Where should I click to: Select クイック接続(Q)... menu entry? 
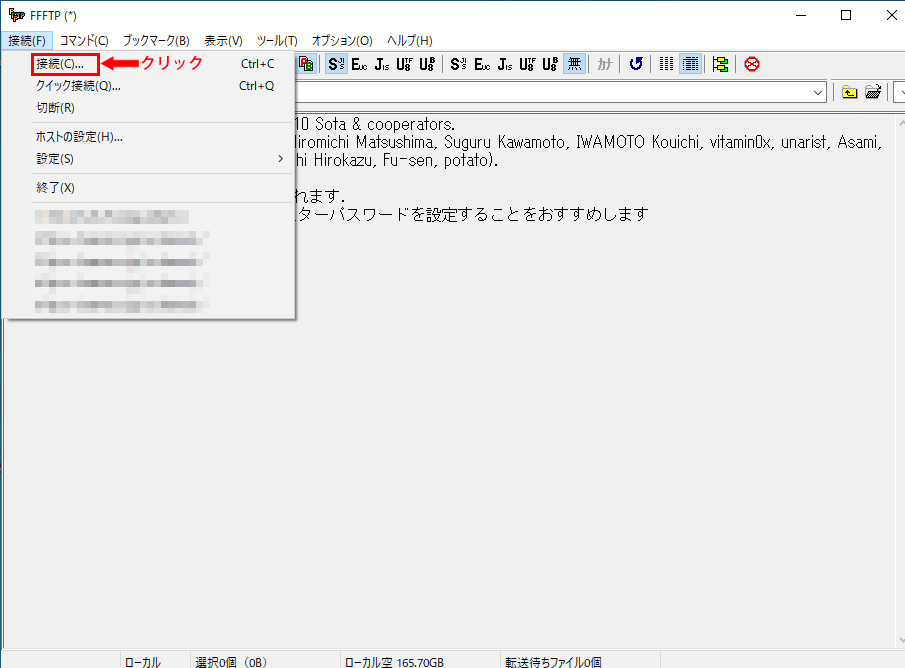(x=78, y=86)
